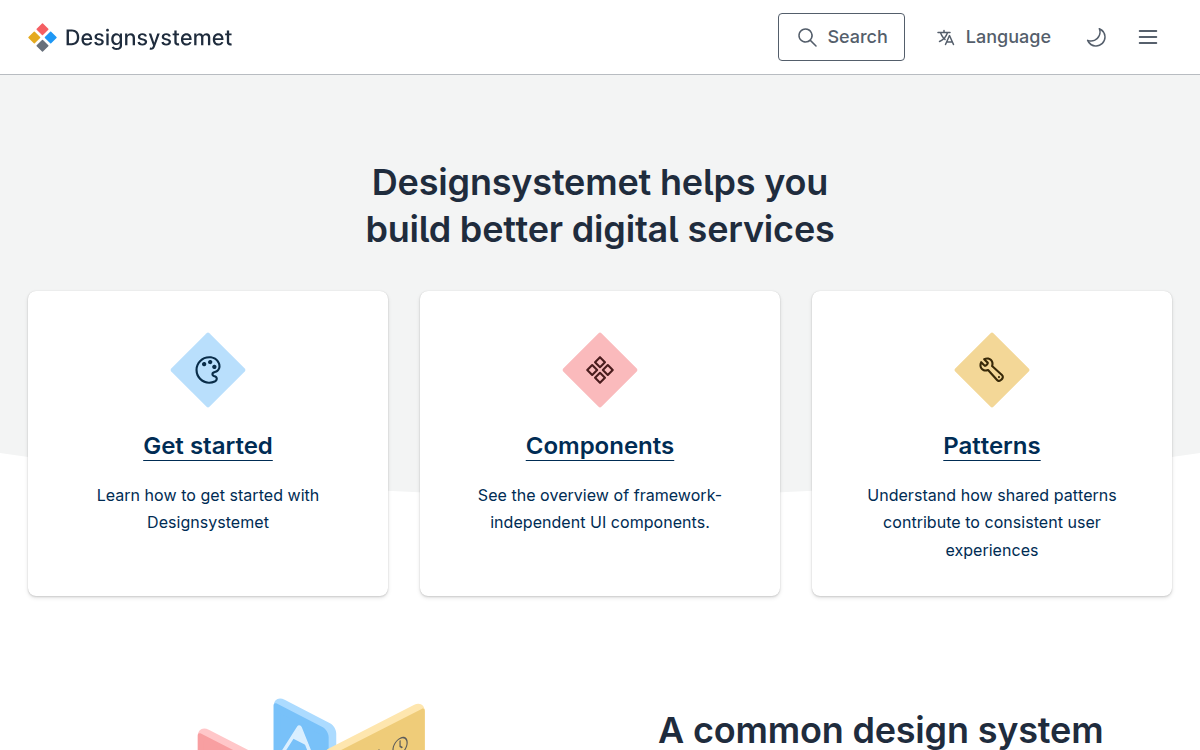This screenshot has height=750, width=1200.
Task: Toggle dark mode with the moon icon
Action: click(x=1096, y=37)
